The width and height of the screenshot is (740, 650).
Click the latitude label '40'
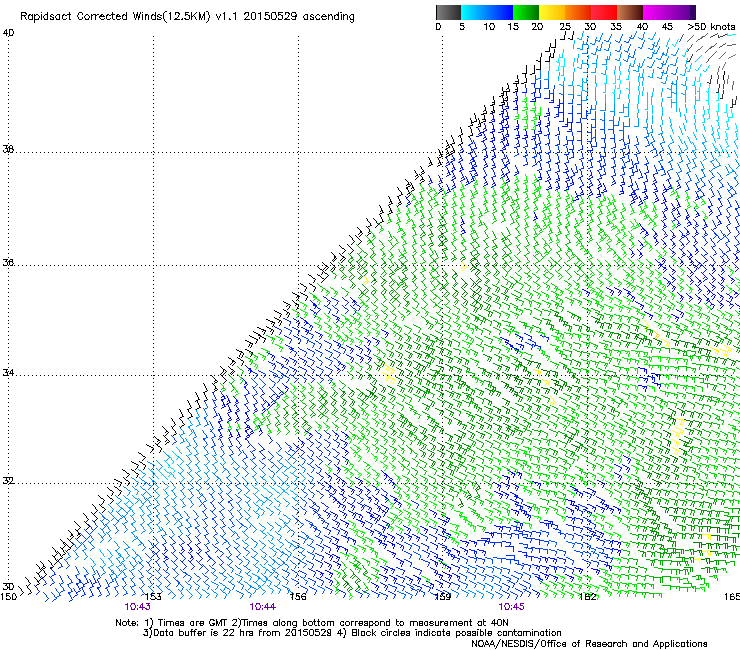(8, 33)
